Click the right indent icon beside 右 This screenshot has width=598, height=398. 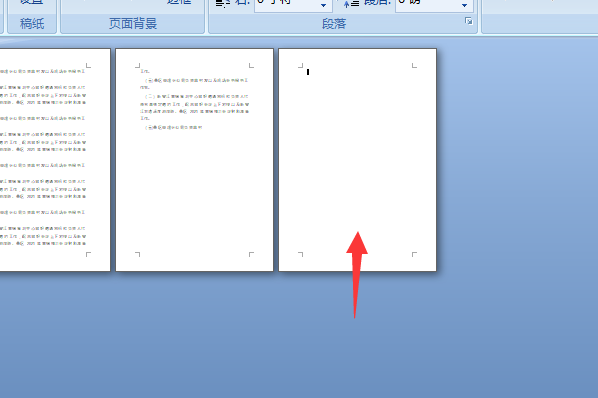point(223,3)
